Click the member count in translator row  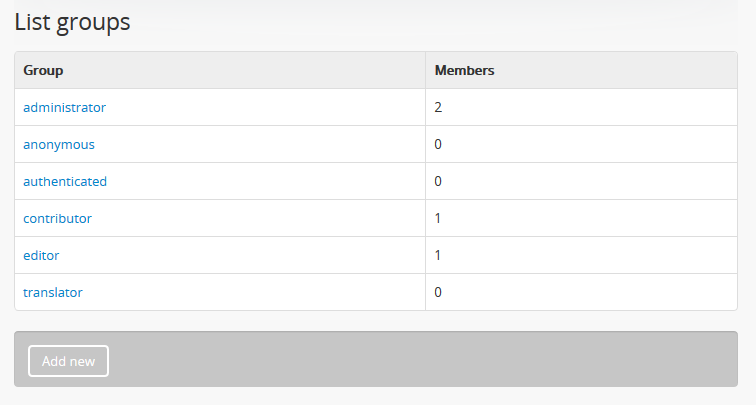(438, 292)
